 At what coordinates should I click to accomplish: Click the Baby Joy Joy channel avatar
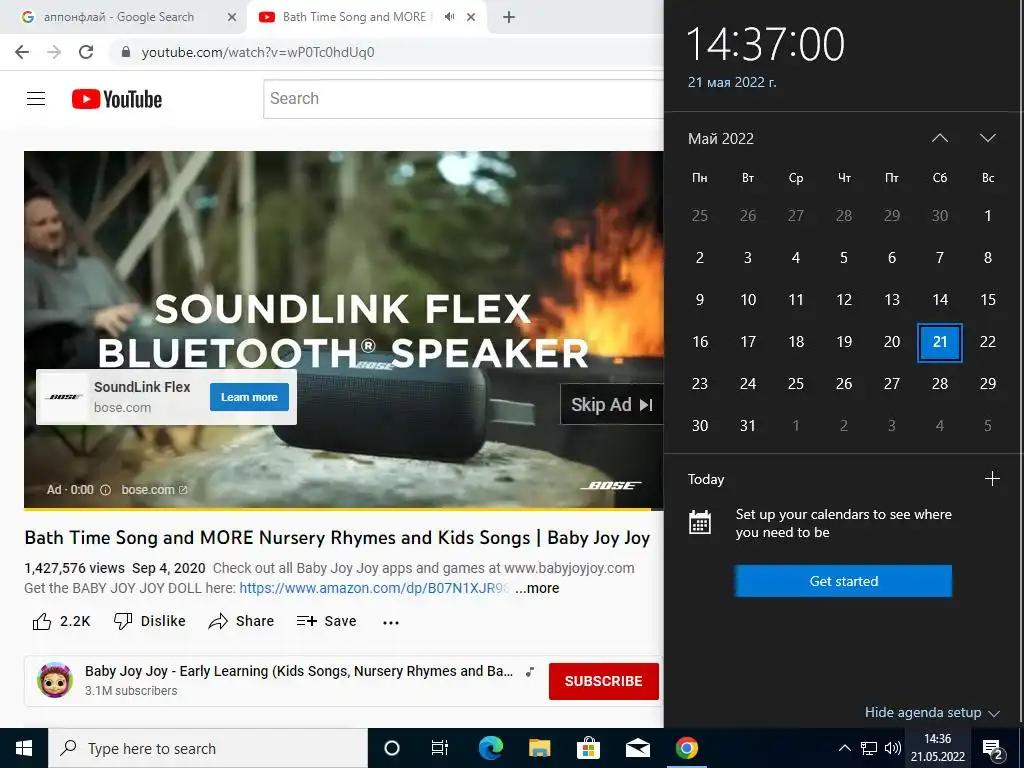(55, 680)
